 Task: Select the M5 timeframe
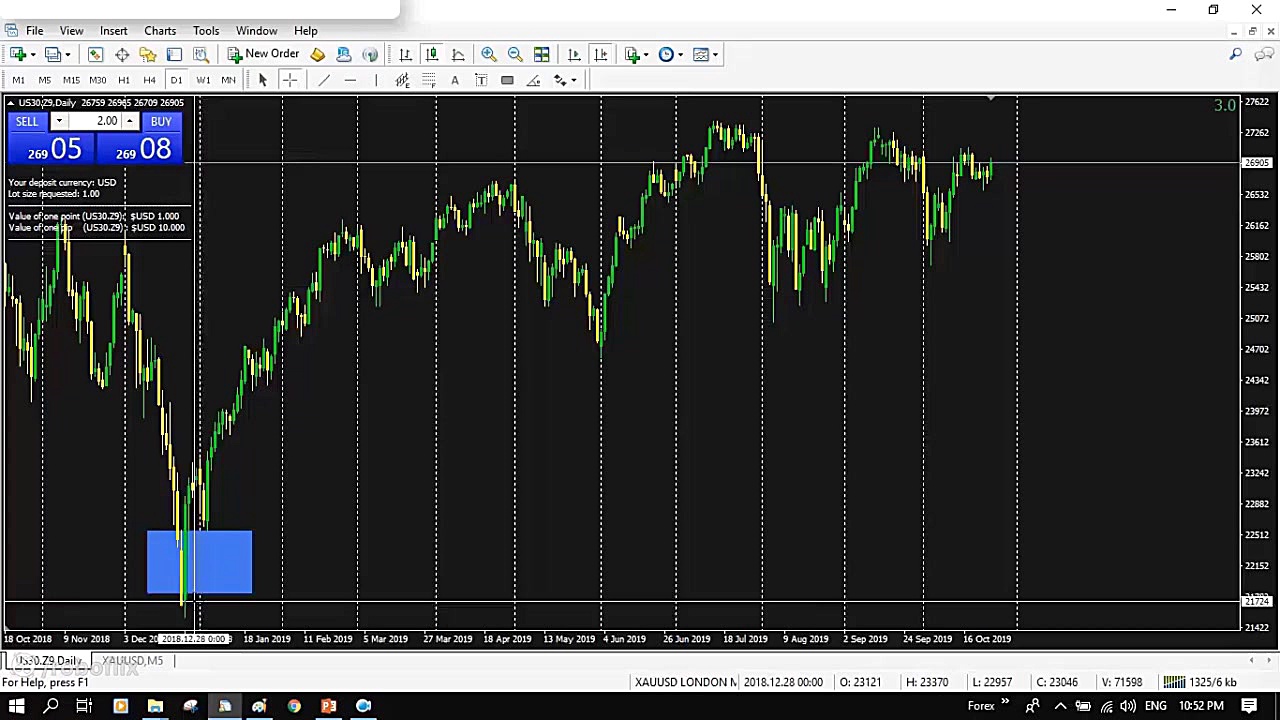coord(45,80)
